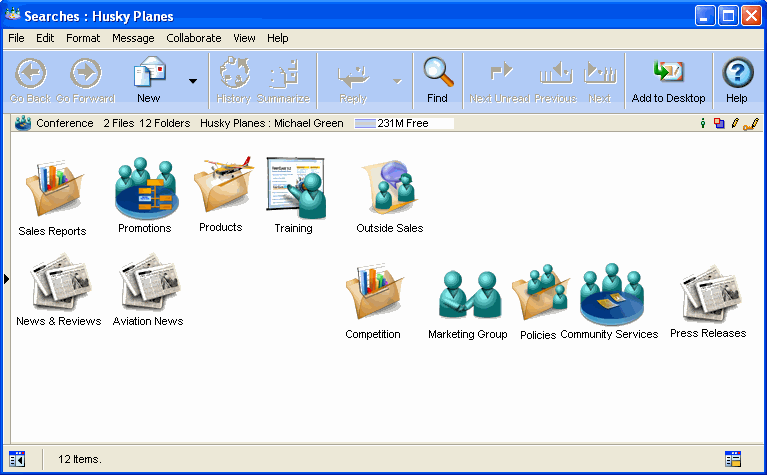Open the Marketing Group conference
Screen dimensions: 767x475
[467, 295]
